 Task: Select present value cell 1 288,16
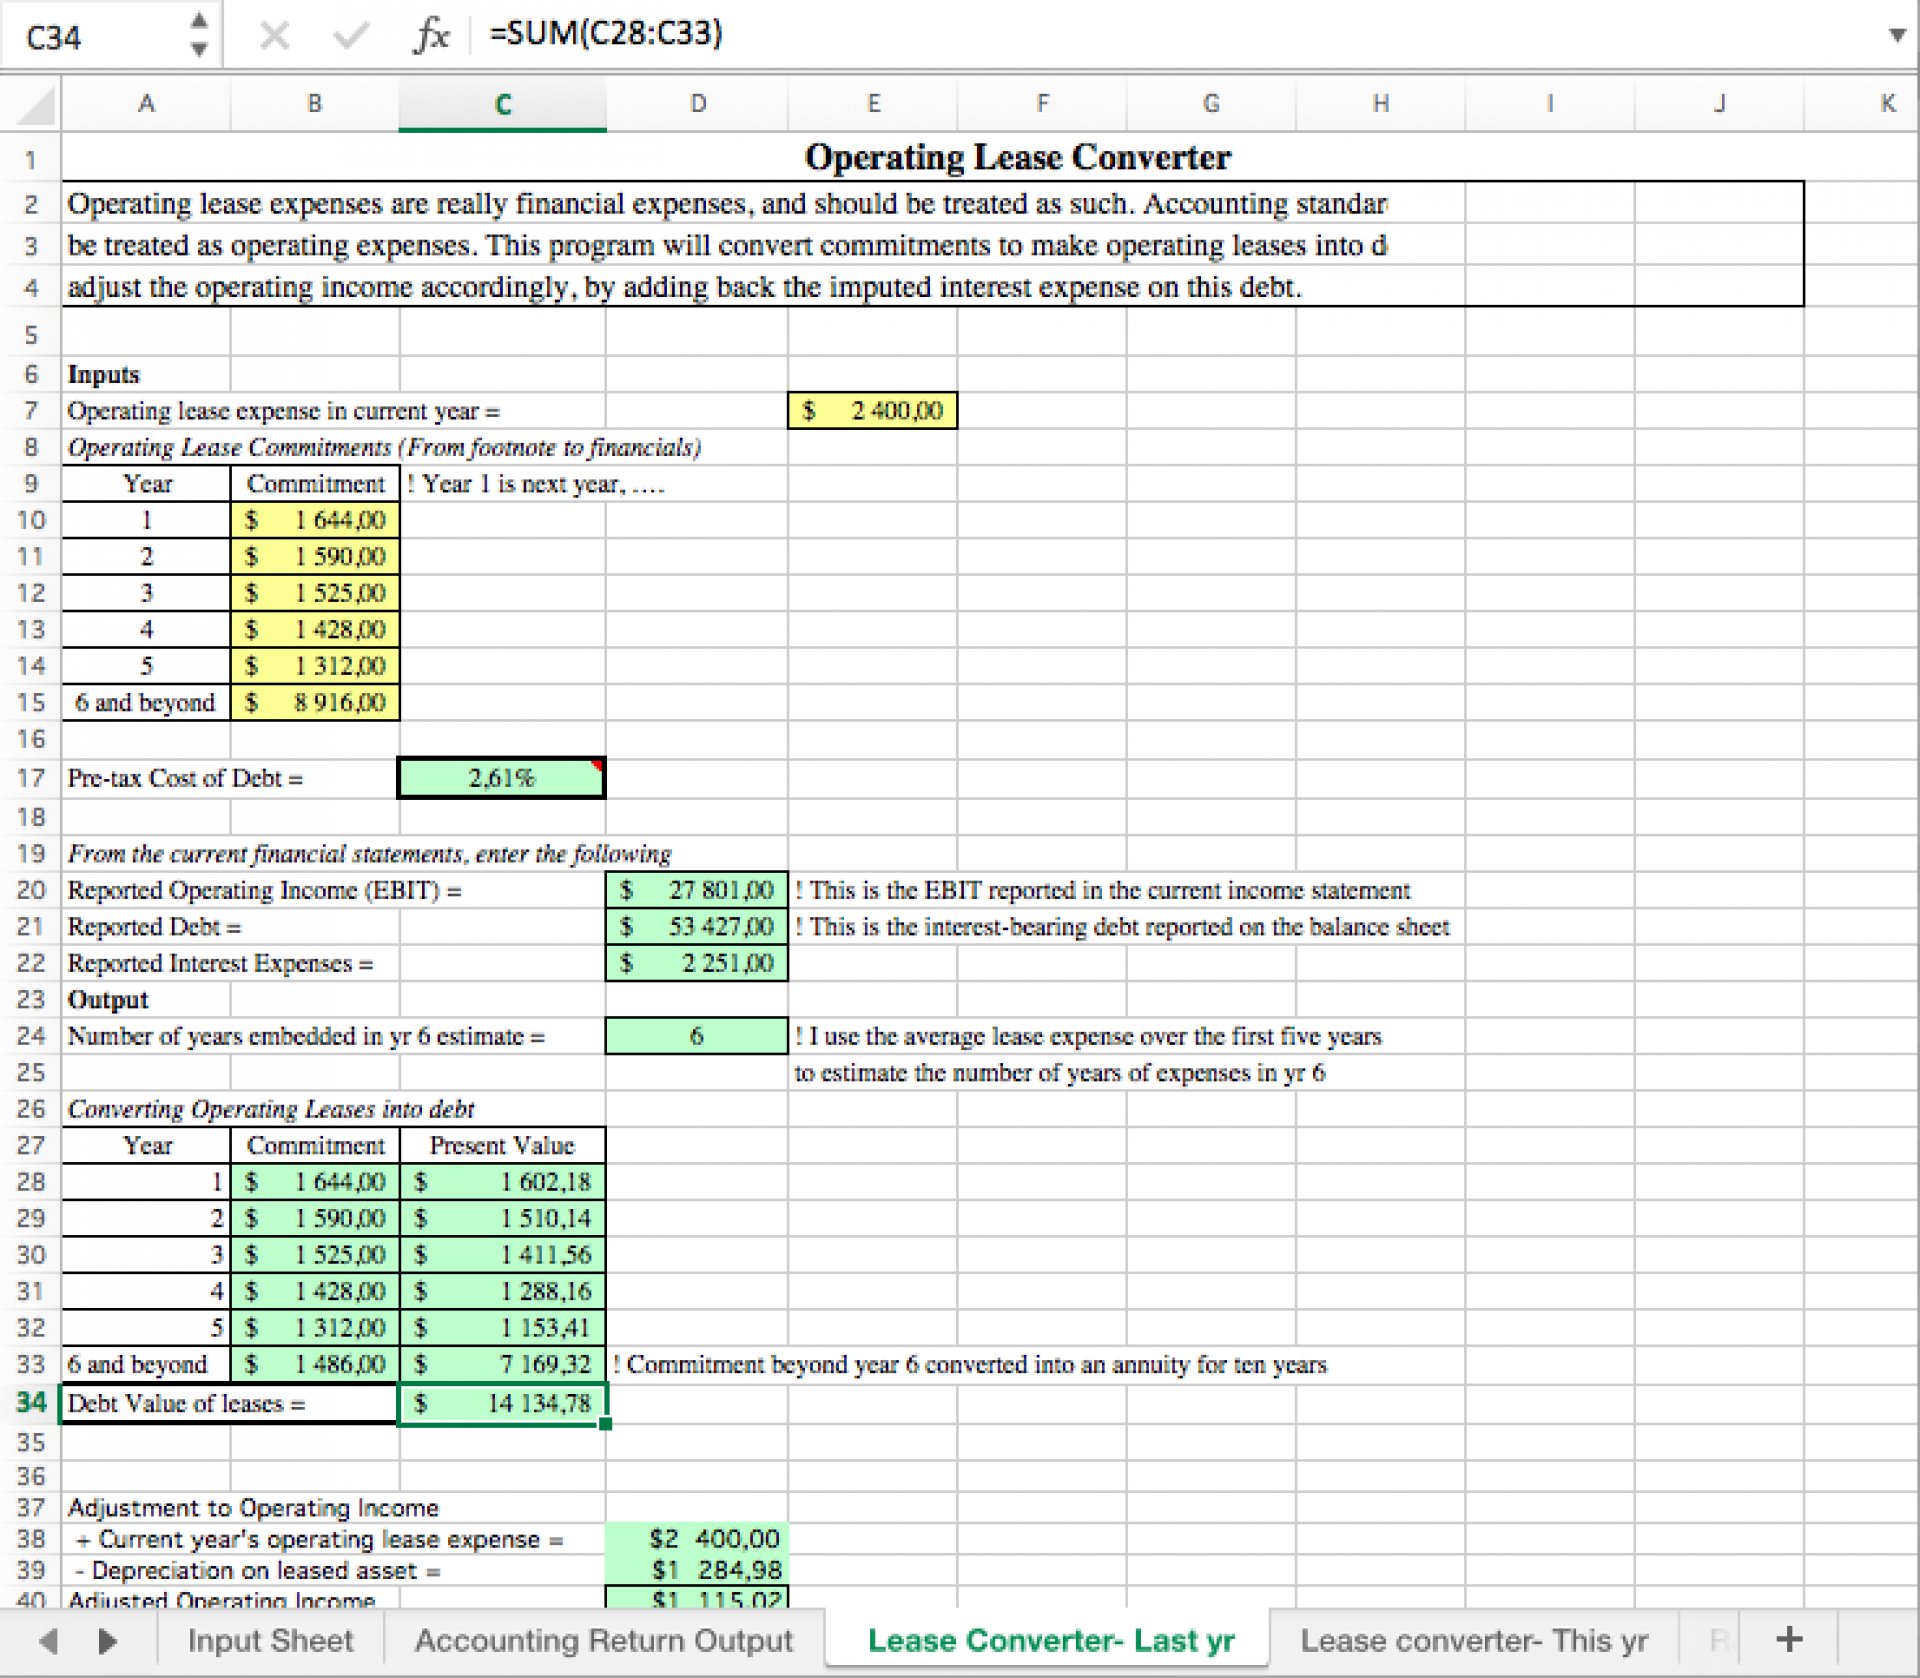pyautogui.click(x=502, y=1291)
